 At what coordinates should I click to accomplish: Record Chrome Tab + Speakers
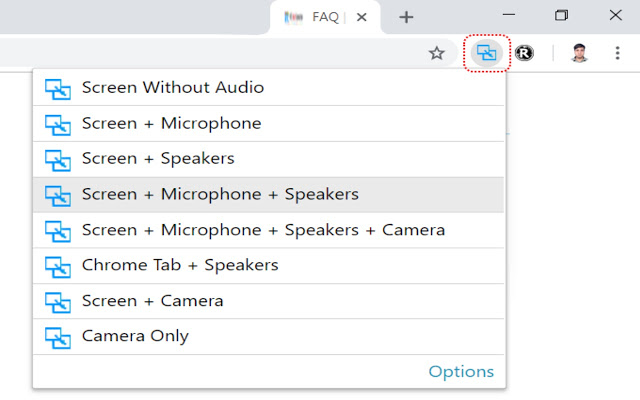tap(180, 266)
